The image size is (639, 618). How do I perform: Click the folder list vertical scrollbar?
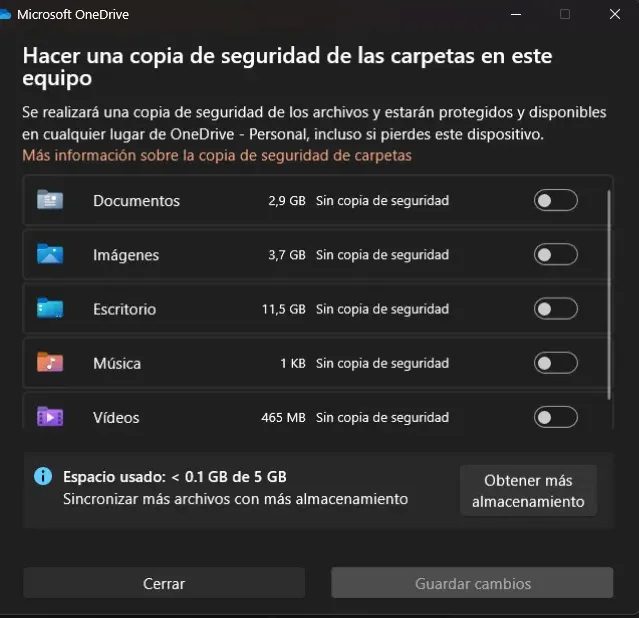point(609,295)
